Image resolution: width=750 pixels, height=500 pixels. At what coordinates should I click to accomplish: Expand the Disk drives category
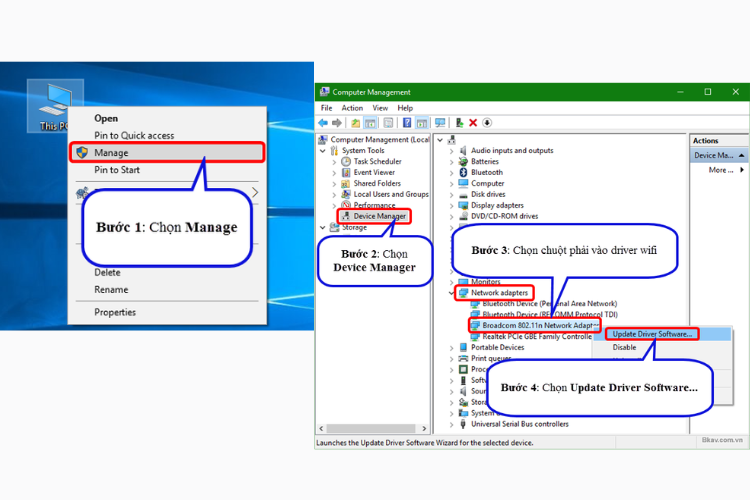point(451,194)
